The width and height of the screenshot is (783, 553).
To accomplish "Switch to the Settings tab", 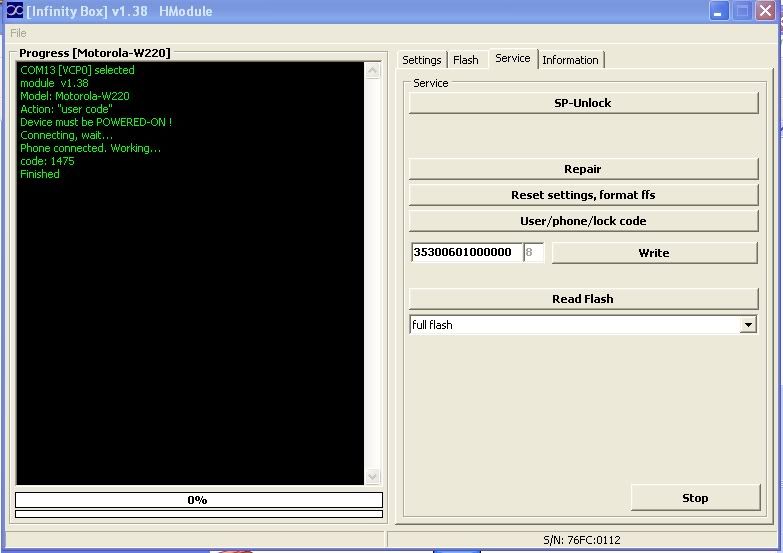I will point(421,60).
